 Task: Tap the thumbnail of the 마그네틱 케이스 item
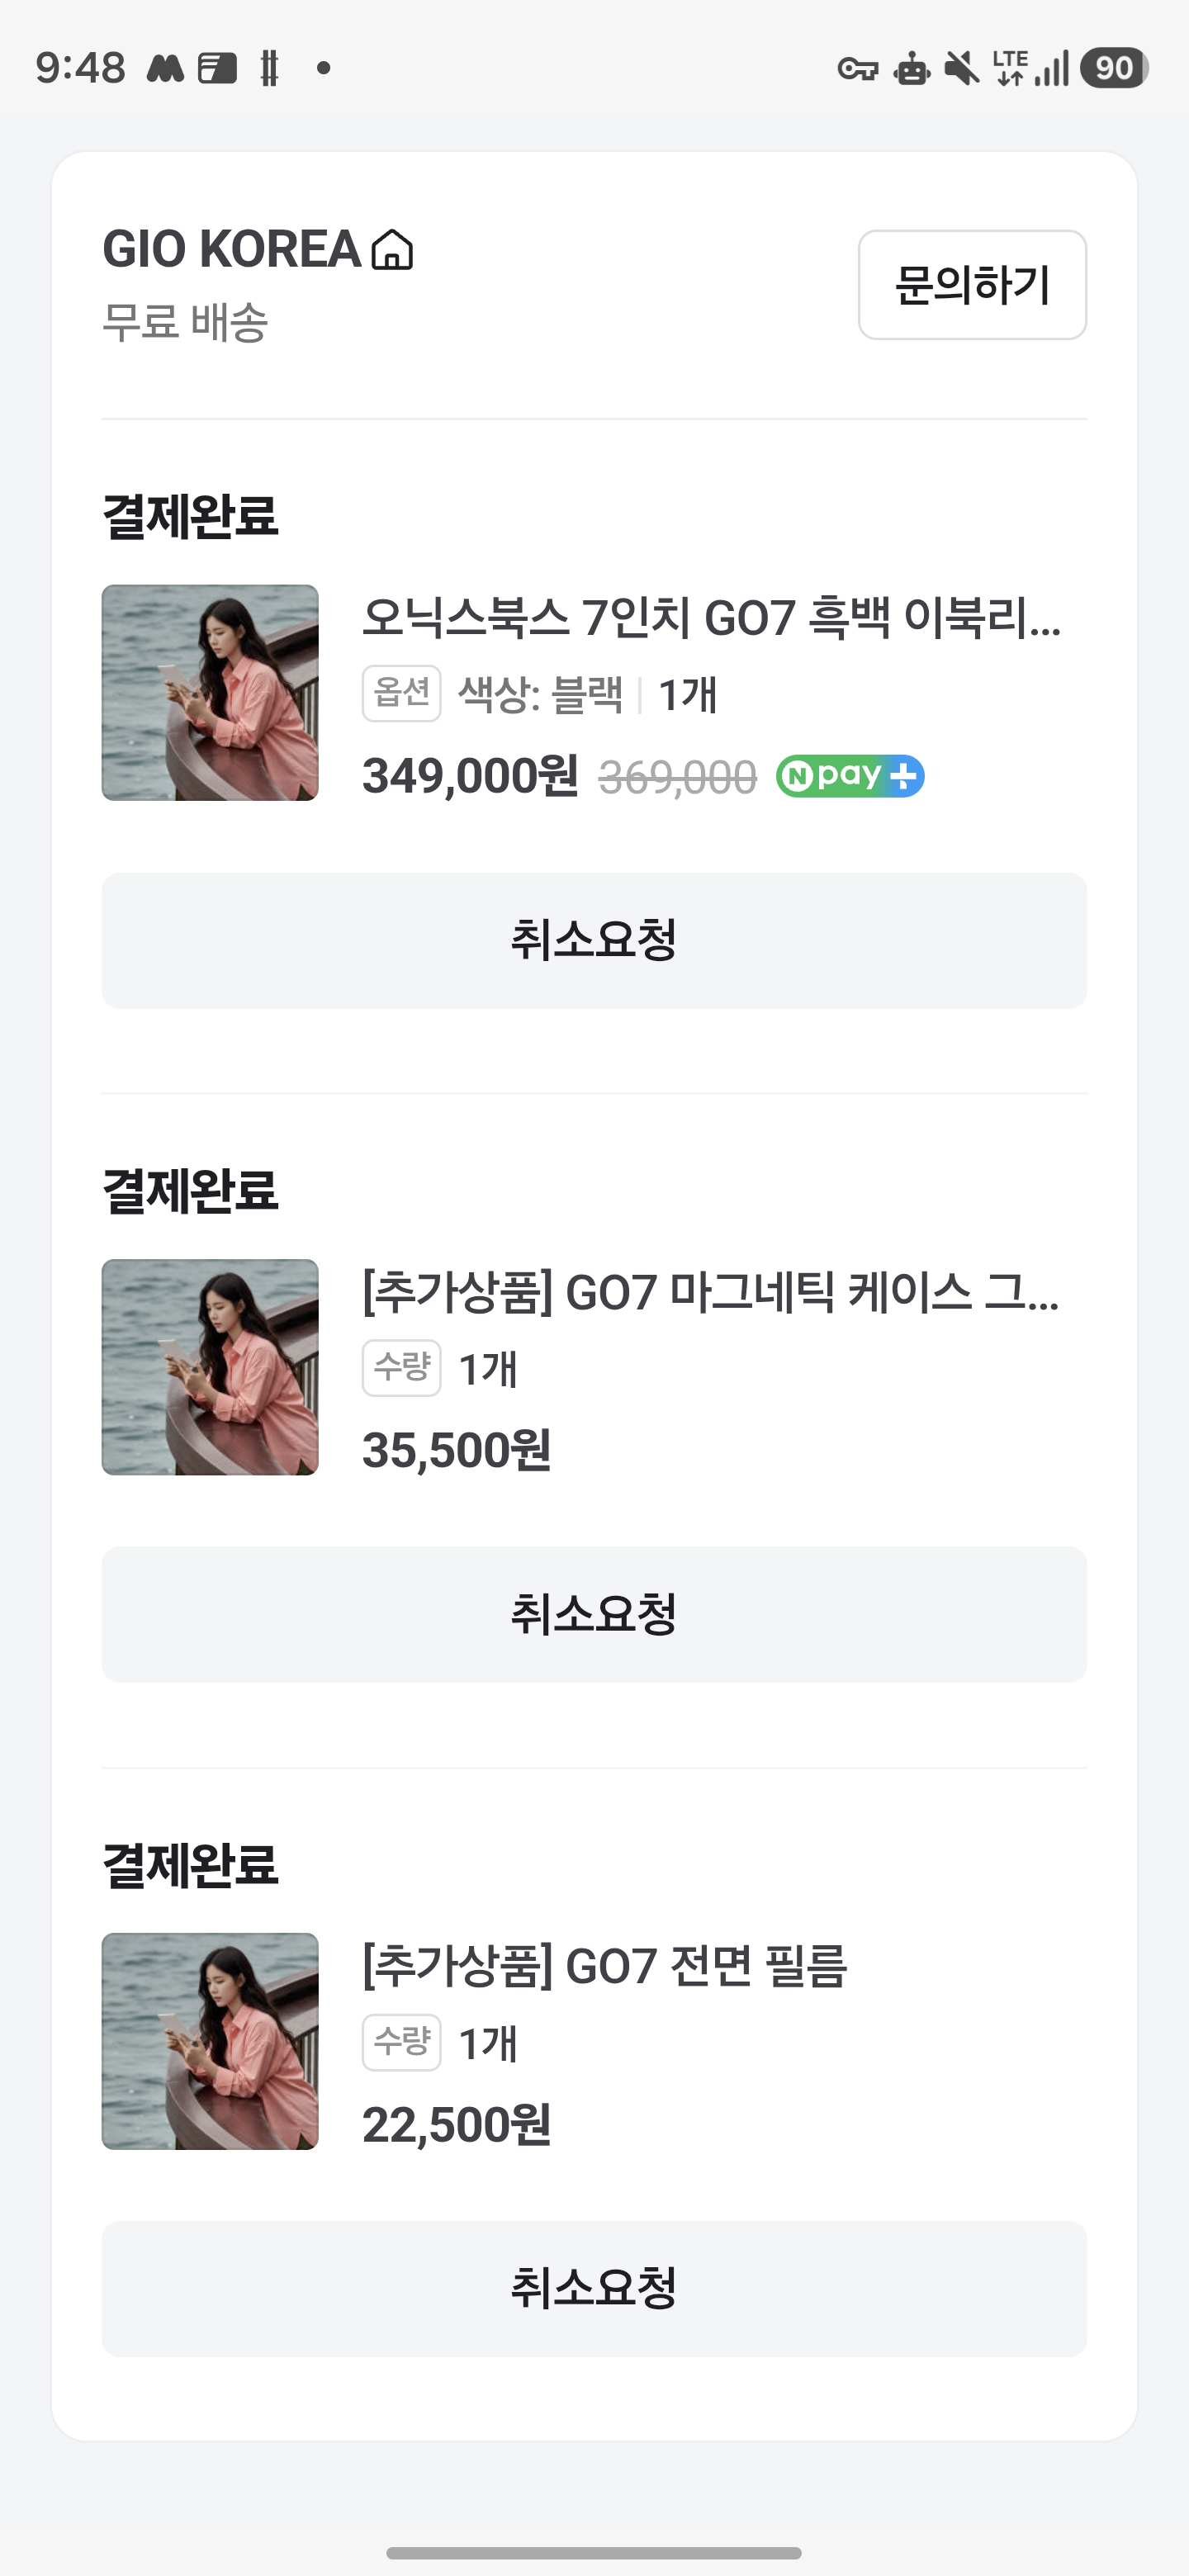210,1366
